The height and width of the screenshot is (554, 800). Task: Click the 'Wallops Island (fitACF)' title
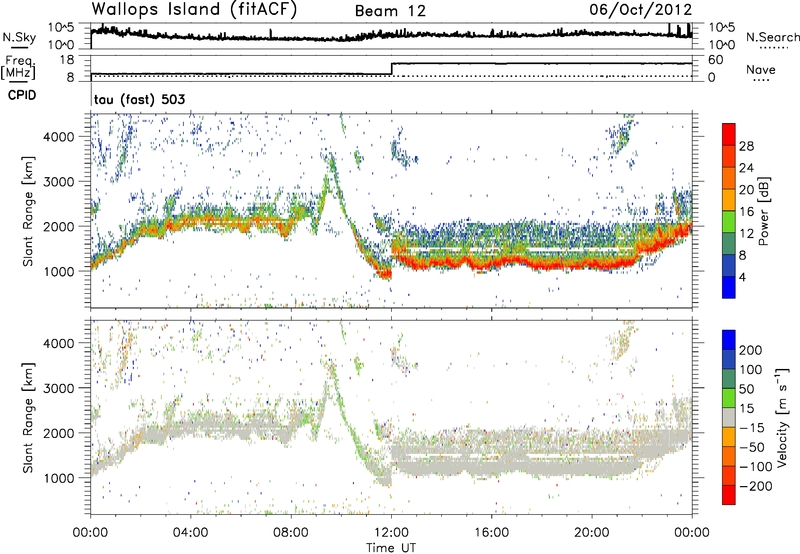click(194, 10)
